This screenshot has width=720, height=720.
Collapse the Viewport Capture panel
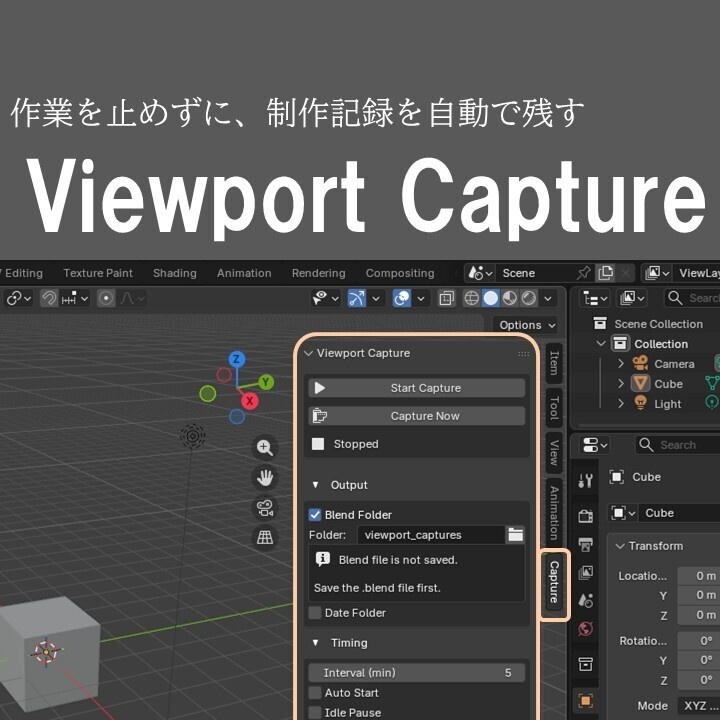309,353
